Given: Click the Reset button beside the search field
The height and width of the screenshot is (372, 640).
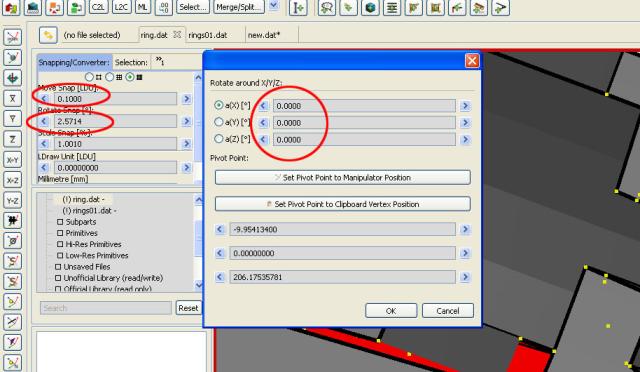Looking at the screenshot, I should coord(188,308).
